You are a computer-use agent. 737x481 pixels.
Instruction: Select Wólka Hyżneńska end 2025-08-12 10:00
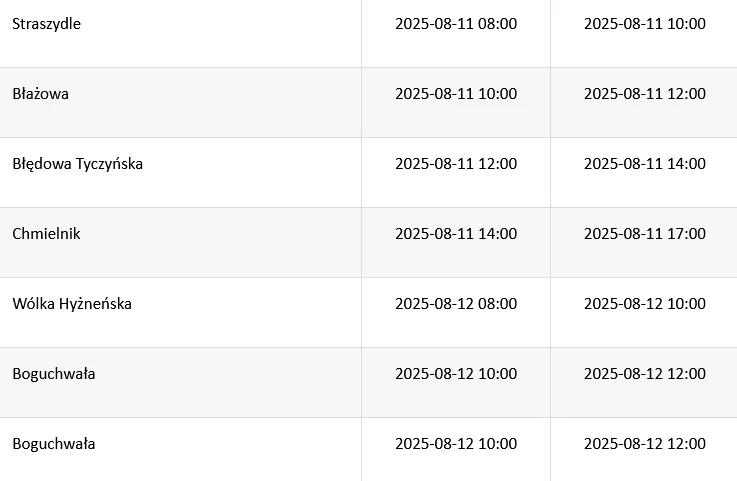[645, 304]
